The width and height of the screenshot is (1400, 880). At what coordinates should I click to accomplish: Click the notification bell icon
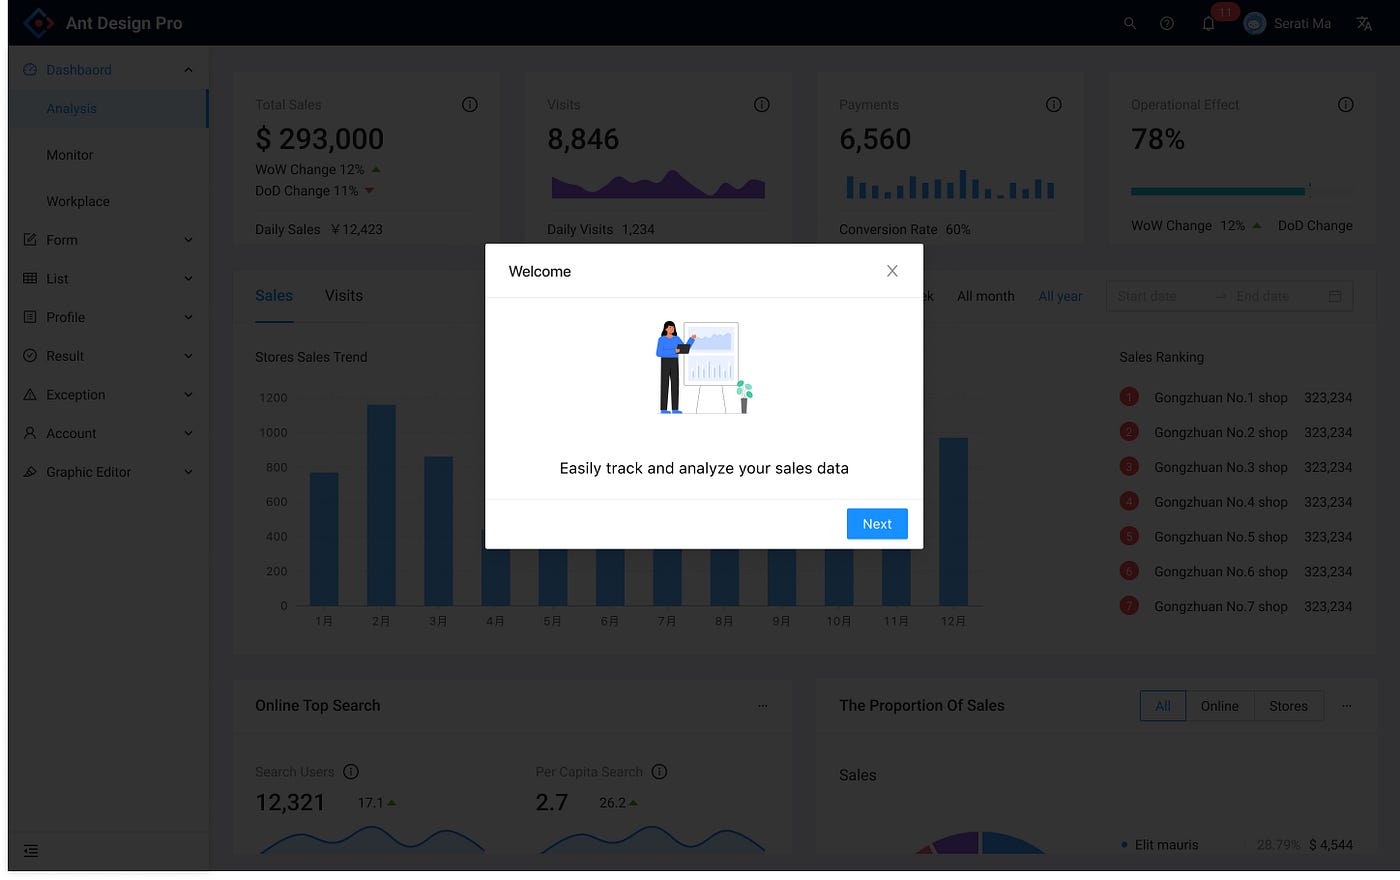pyautogui.click(x=1208, y=22)
